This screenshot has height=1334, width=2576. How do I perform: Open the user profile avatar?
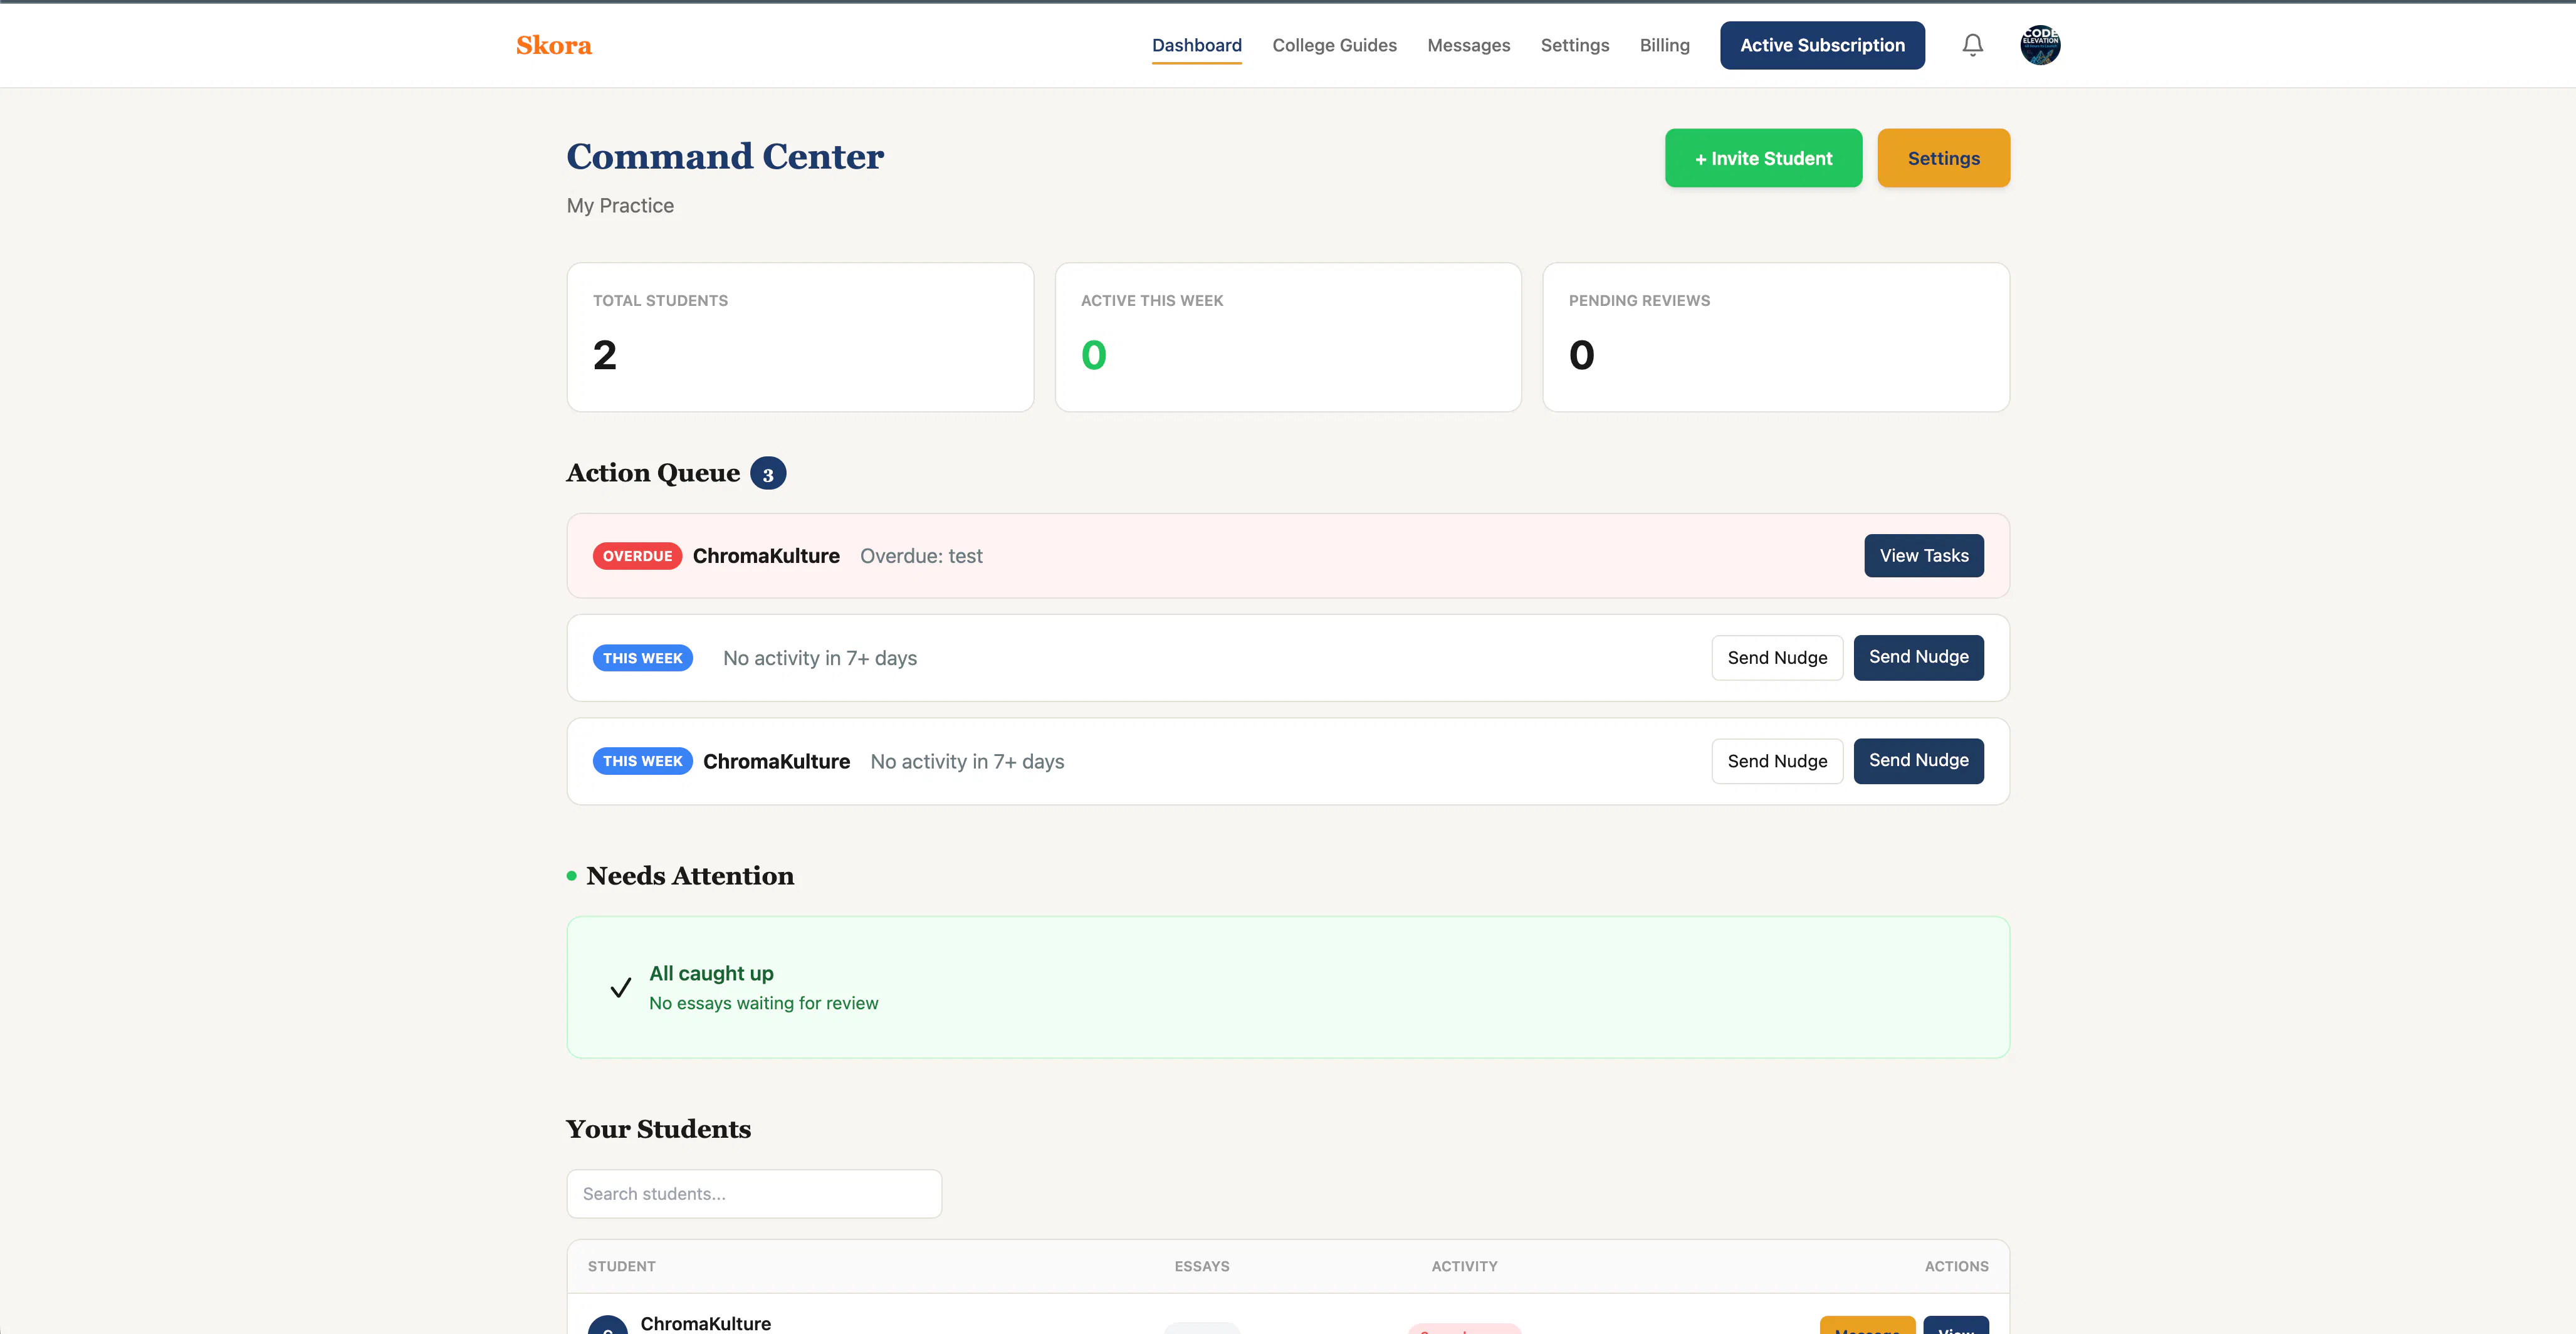(x=2040, y=45)
